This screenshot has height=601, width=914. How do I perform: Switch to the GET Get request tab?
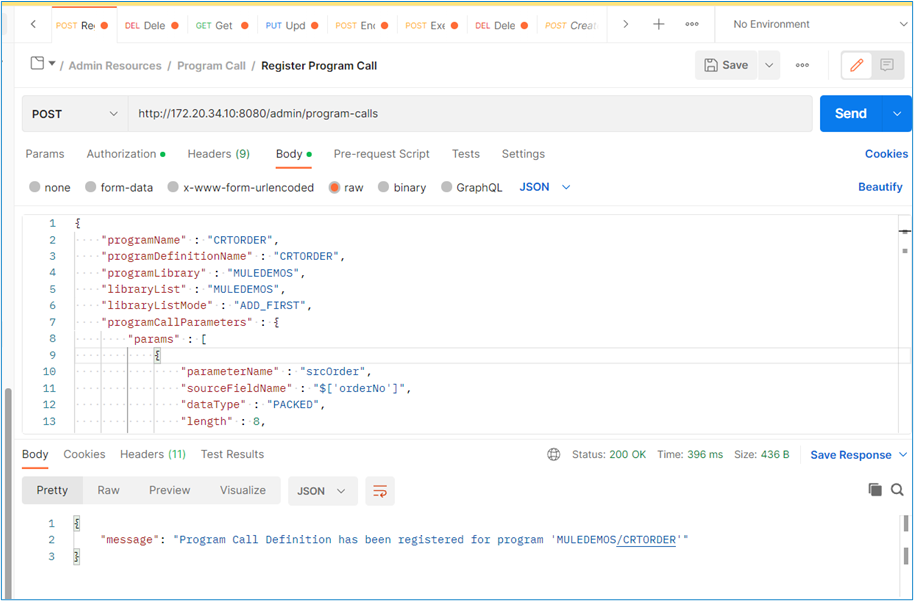(x=223, y=25)
